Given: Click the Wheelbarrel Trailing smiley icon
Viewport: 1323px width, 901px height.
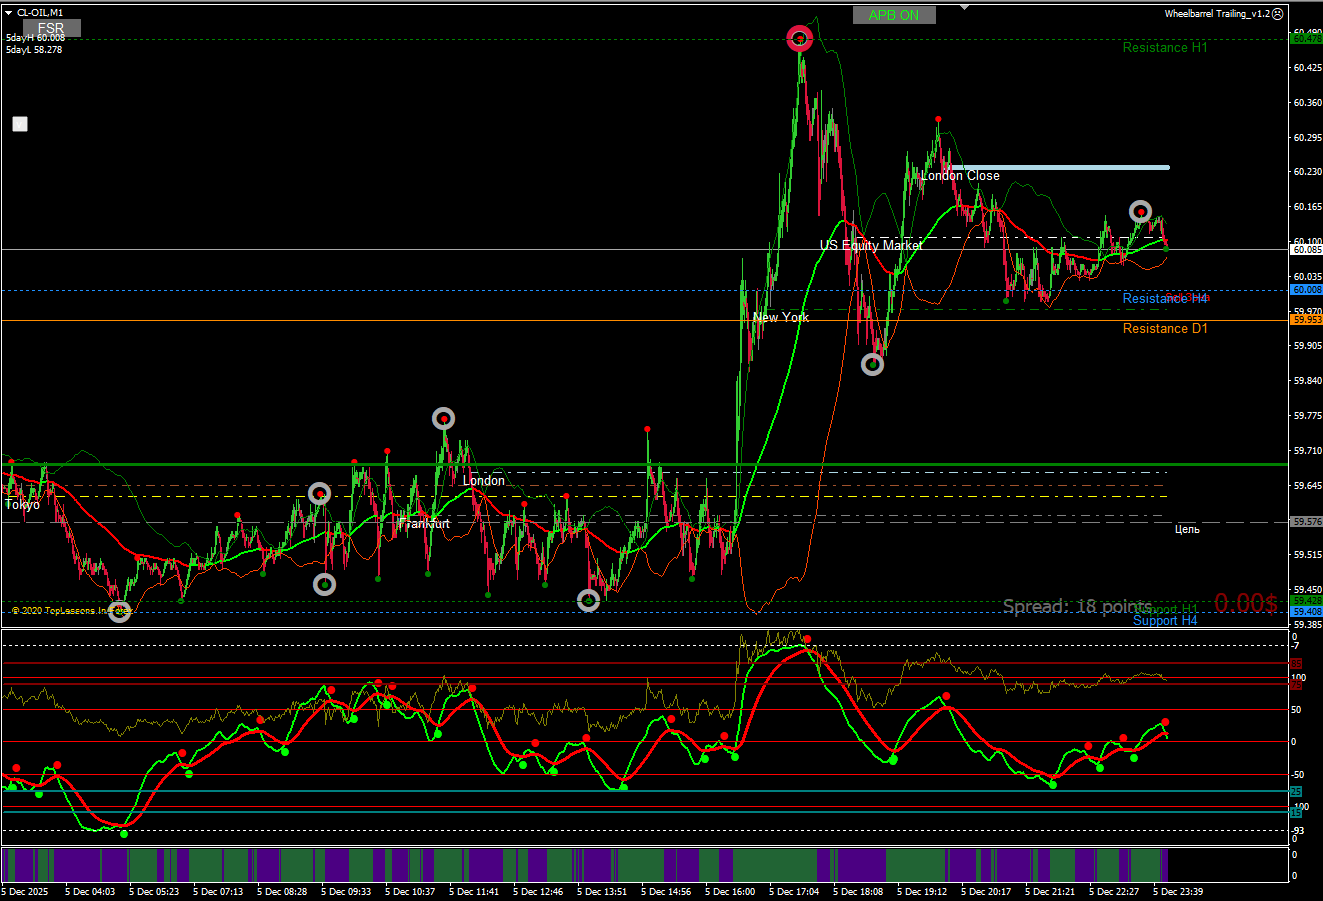Looking at the screenshot, I should 1277,14.
